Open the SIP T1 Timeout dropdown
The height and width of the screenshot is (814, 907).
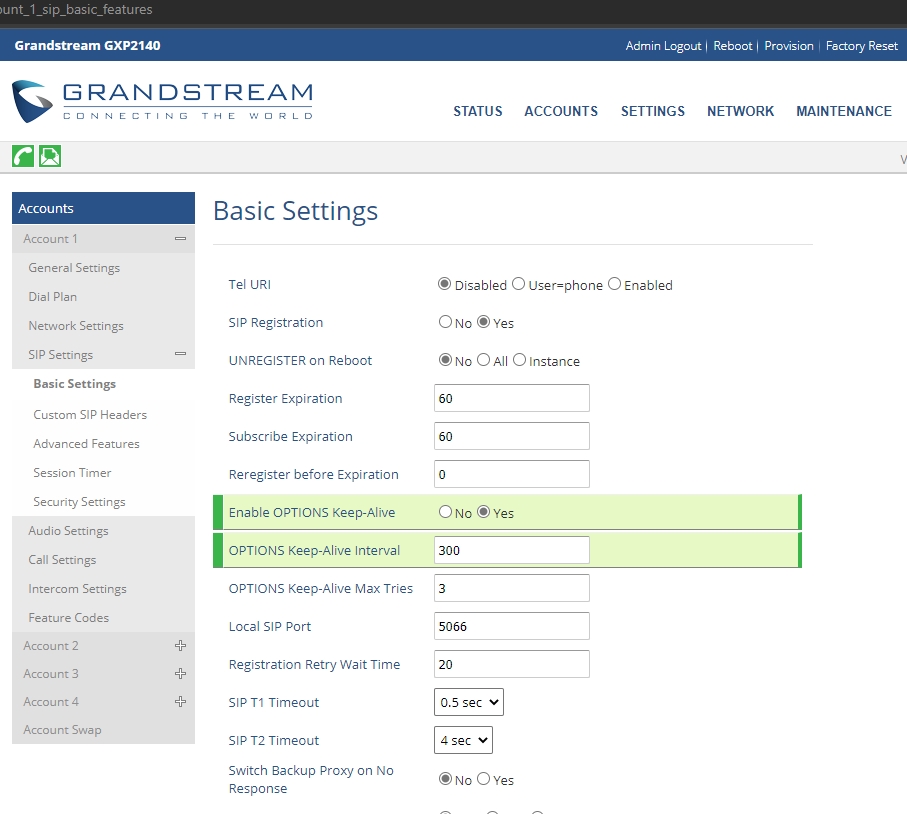469,703
